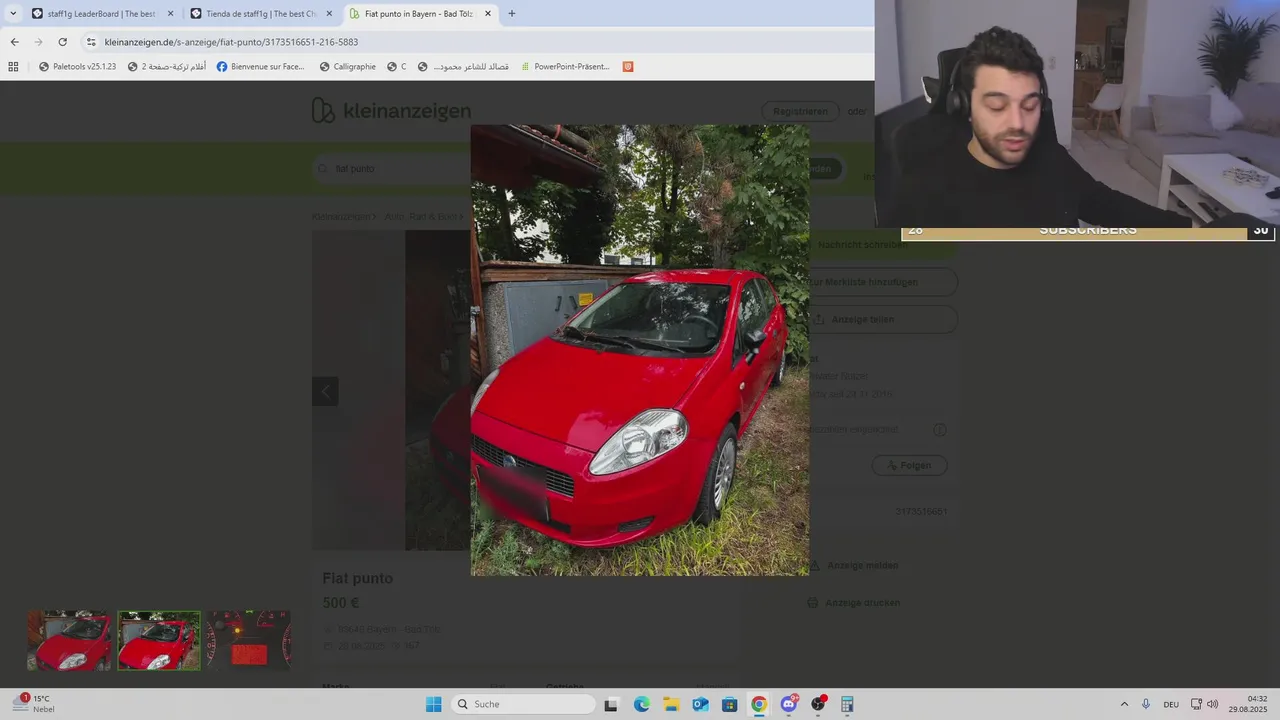Open the site information icon in address bar
Image resolution: width=1280 pixels, height=720 pixels.
pyautogui.click(x=91, y=42)
